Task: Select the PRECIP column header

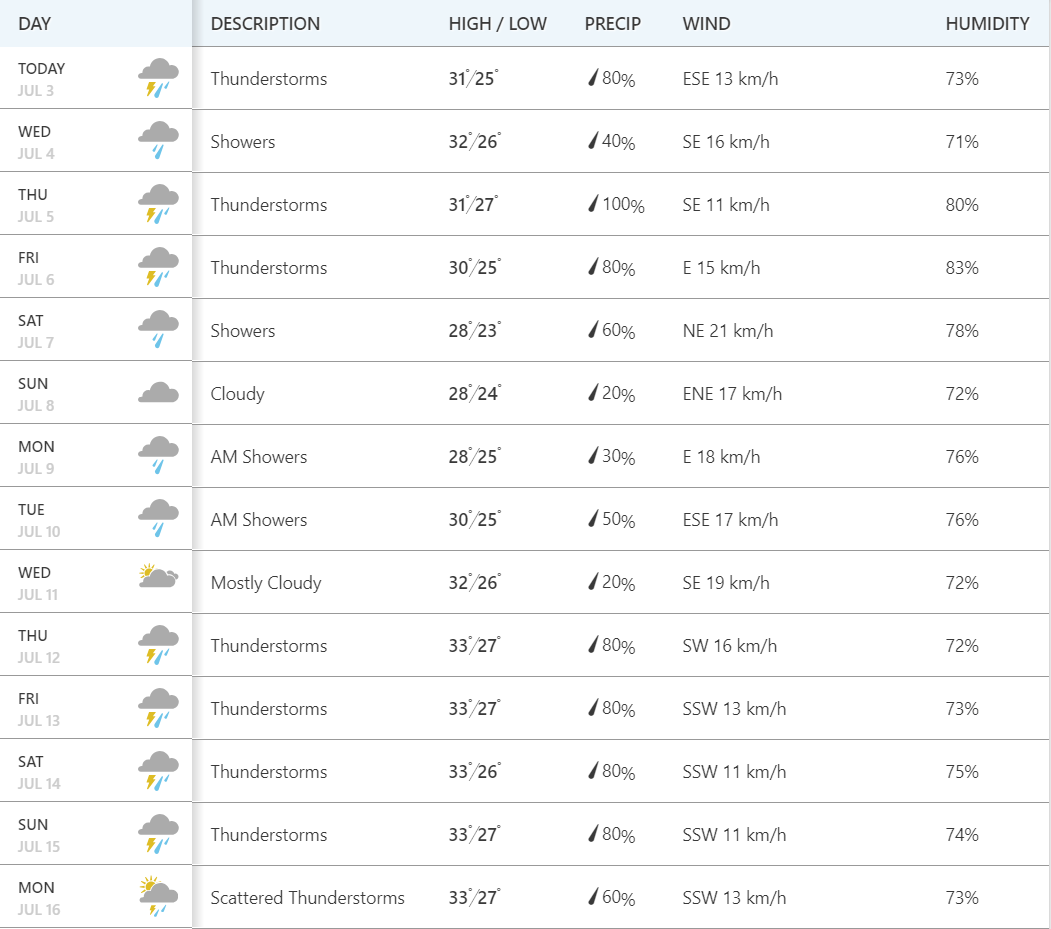Action: 613,24
